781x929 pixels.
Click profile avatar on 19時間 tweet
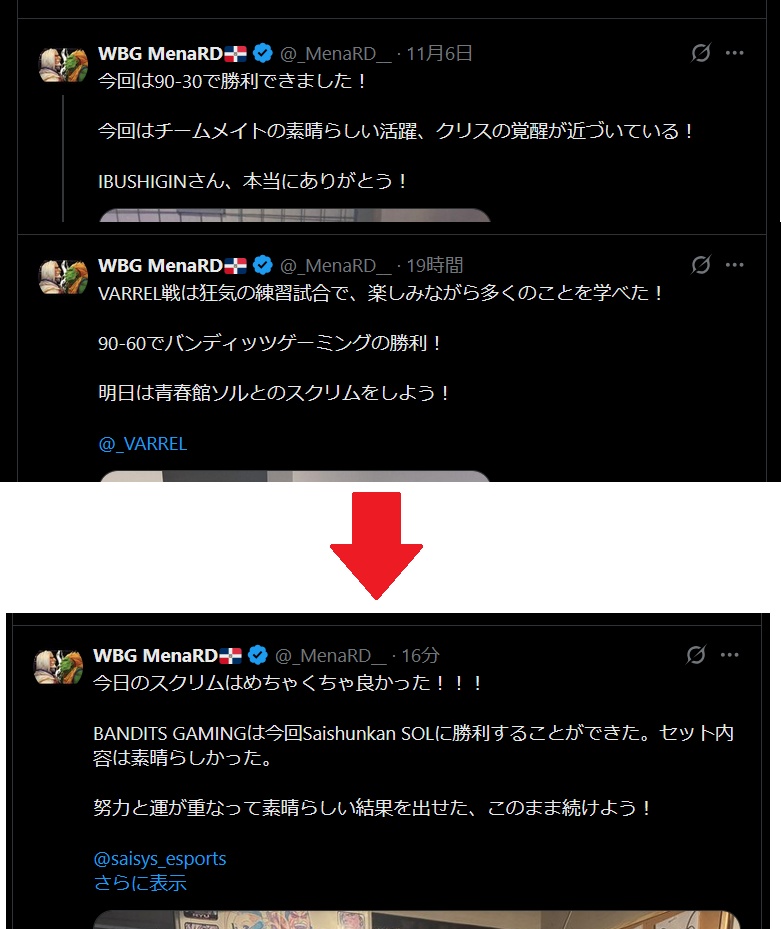coord(63,277)
